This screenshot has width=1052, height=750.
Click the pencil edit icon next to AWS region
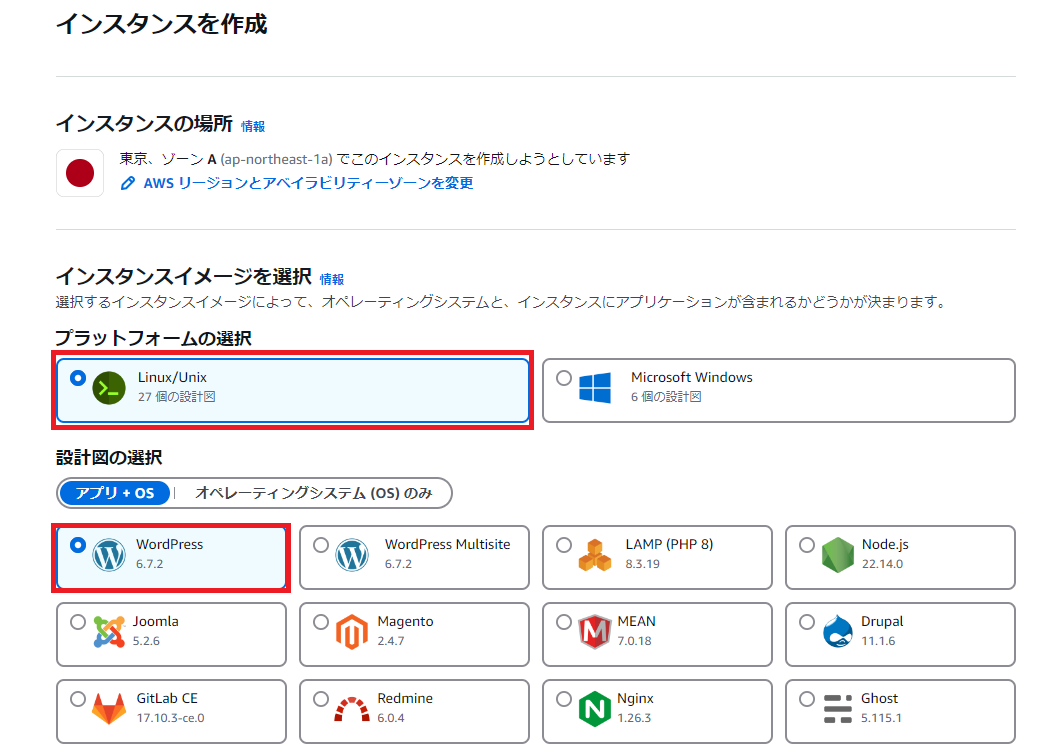[128, 183]
